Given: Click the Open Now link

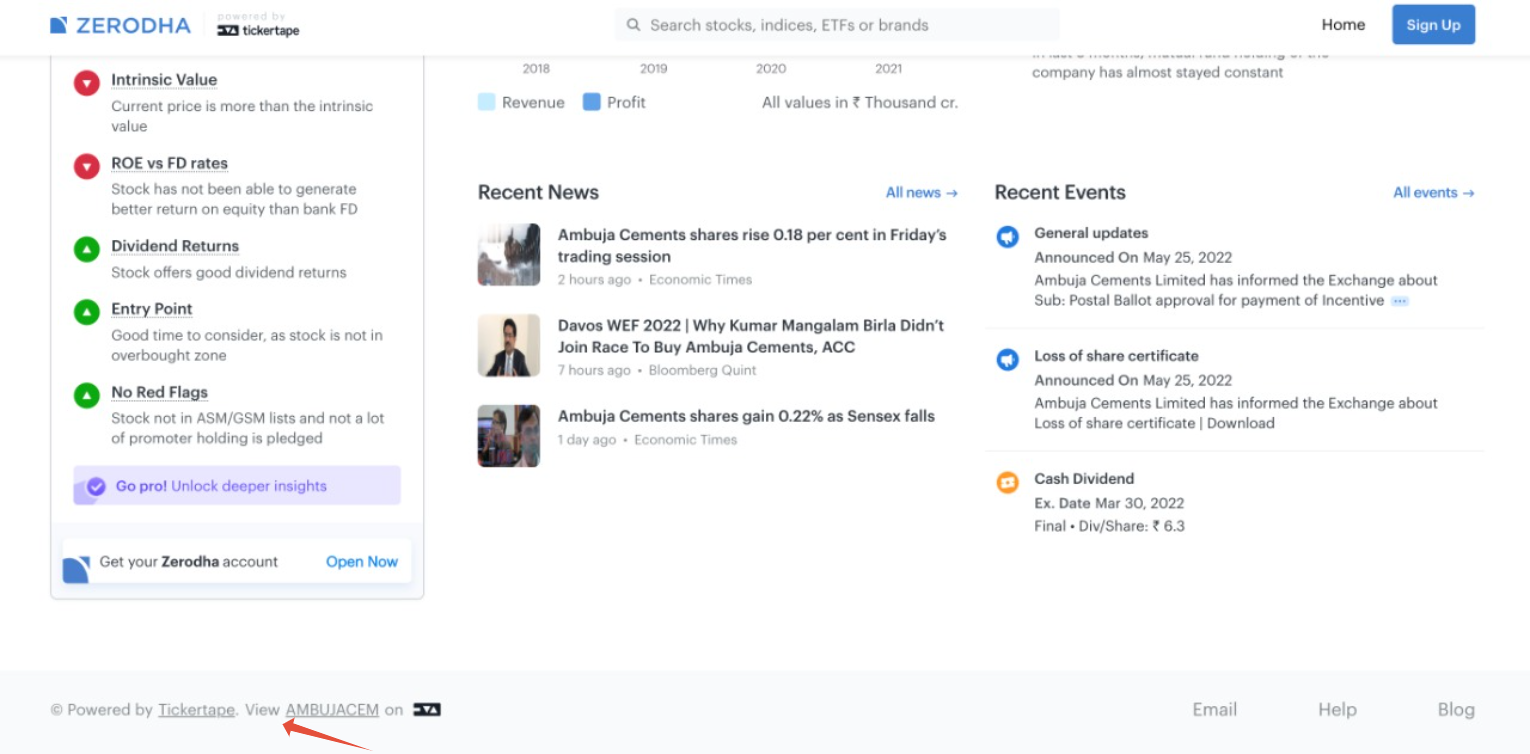Looking at the screenshot, I should [x=362, y=562].
